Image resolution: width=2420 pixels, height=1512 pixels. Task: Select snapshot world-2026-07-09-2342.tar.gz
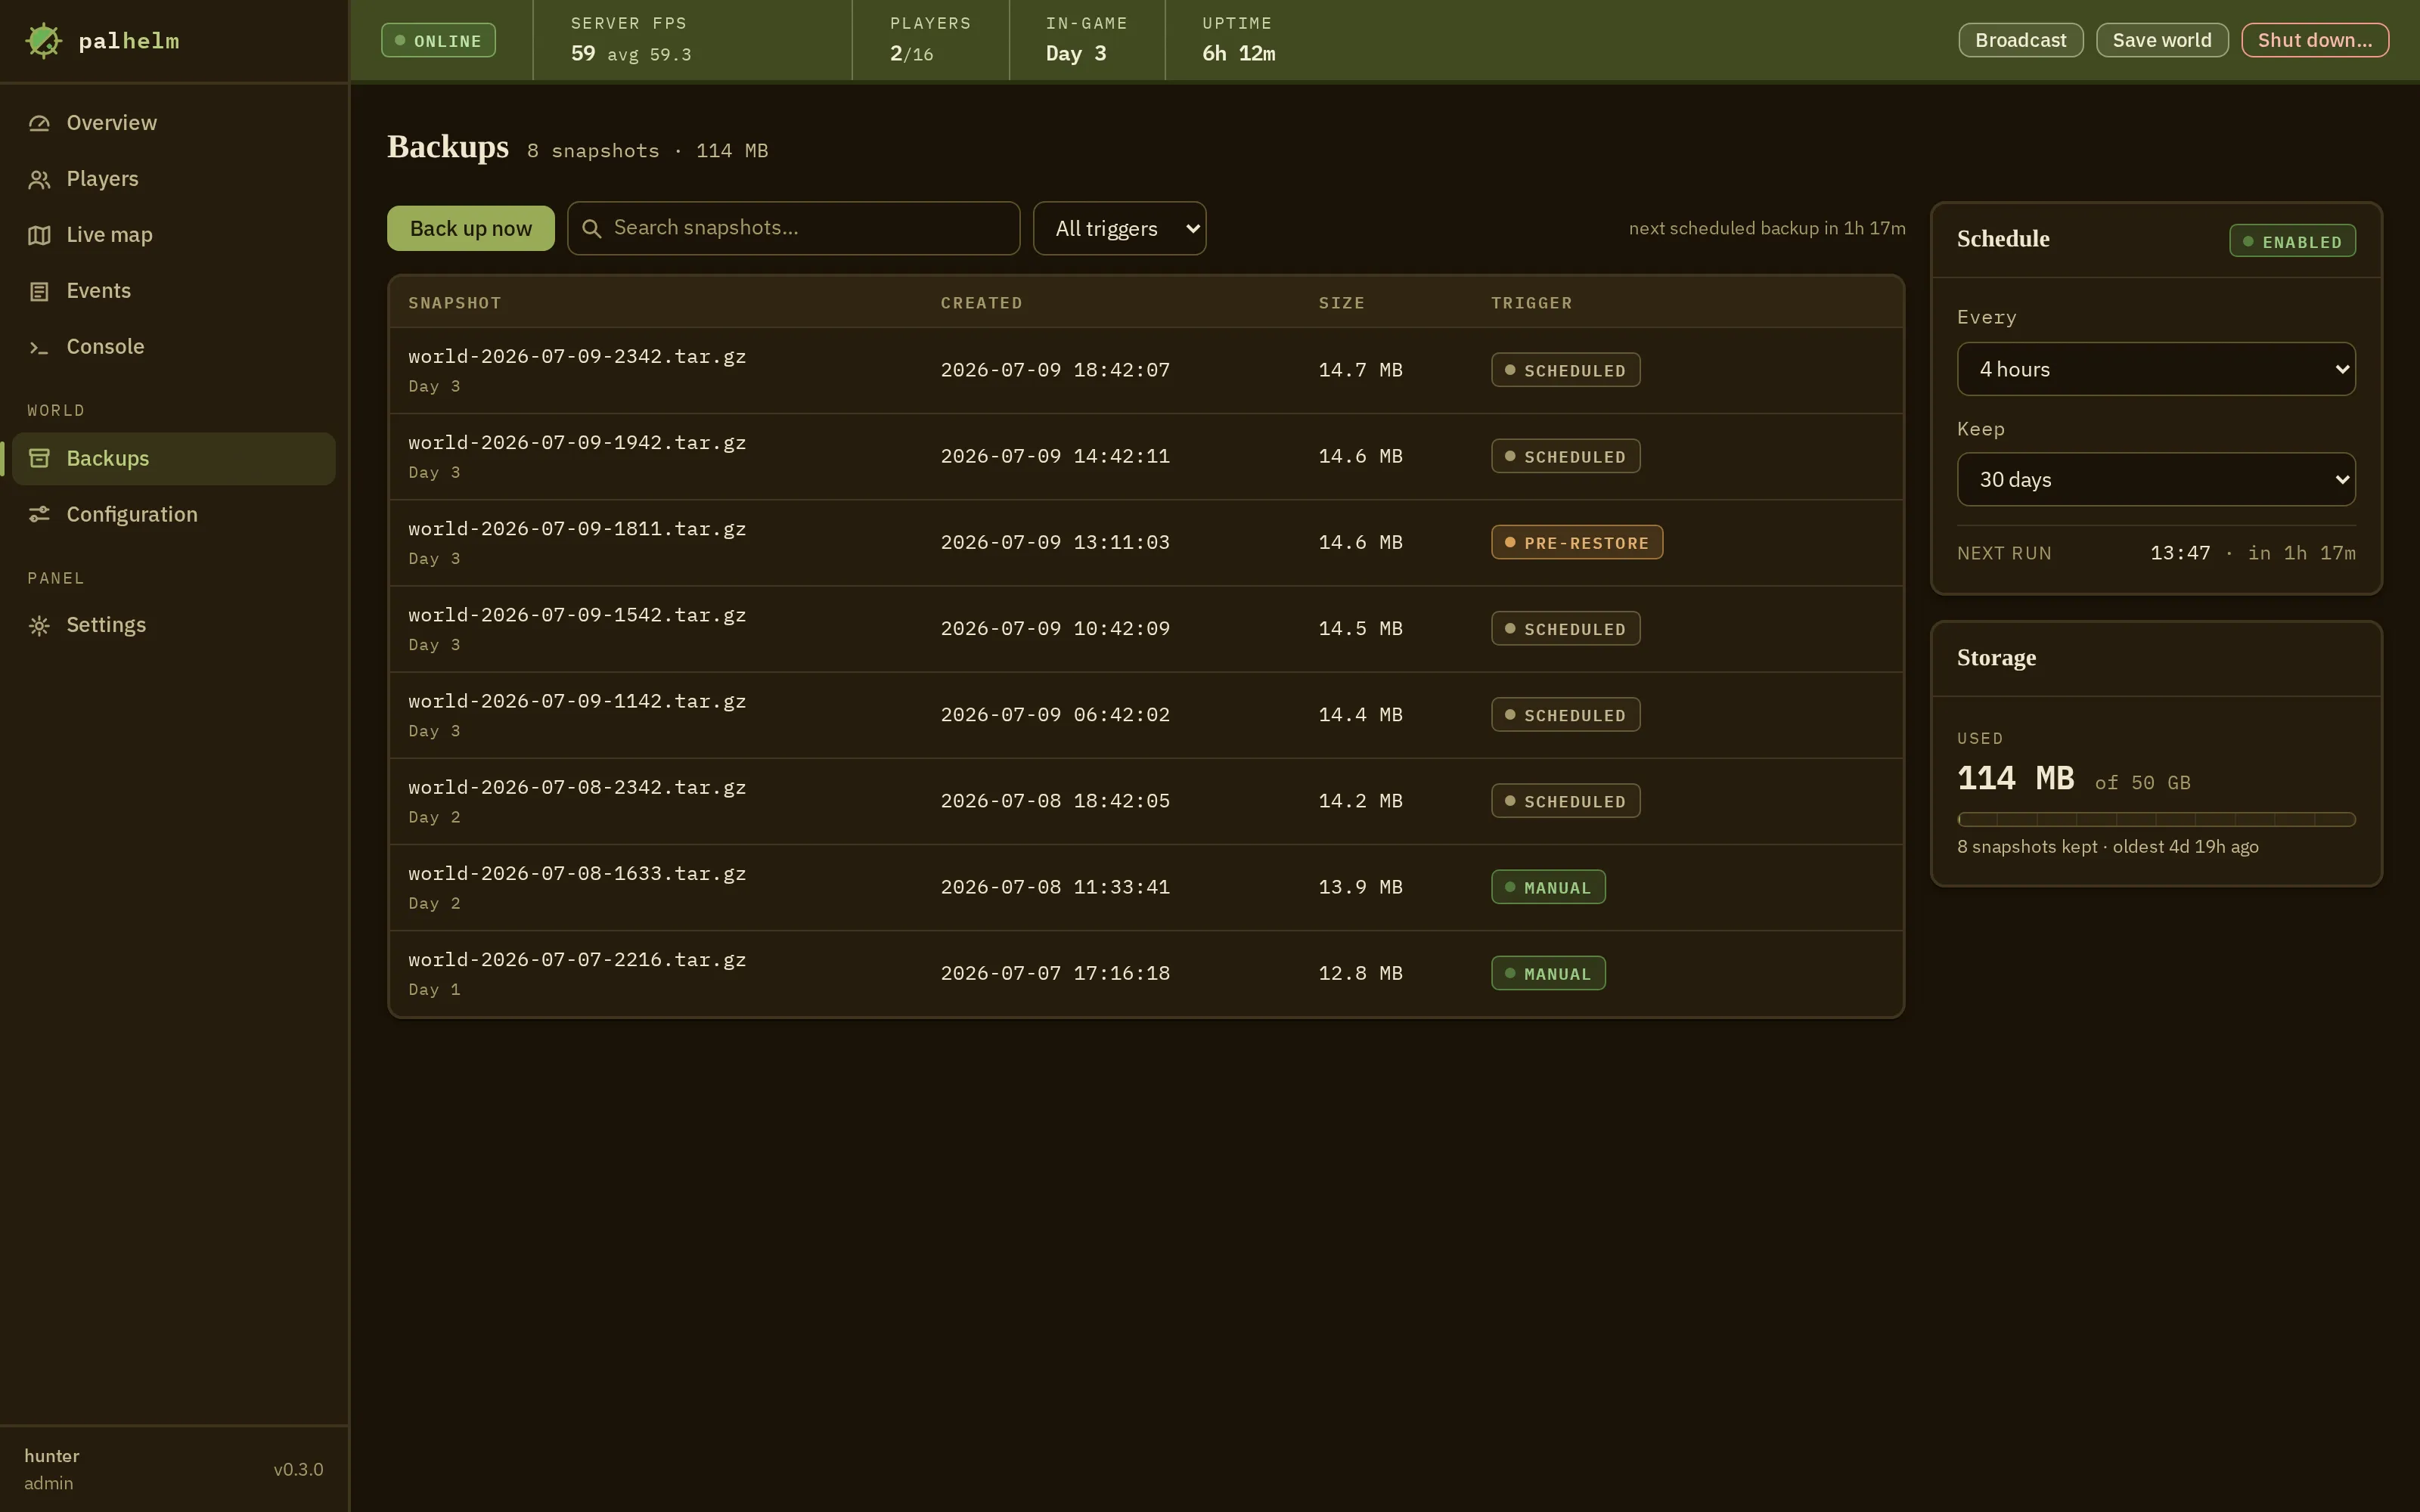click(1146, 370)
